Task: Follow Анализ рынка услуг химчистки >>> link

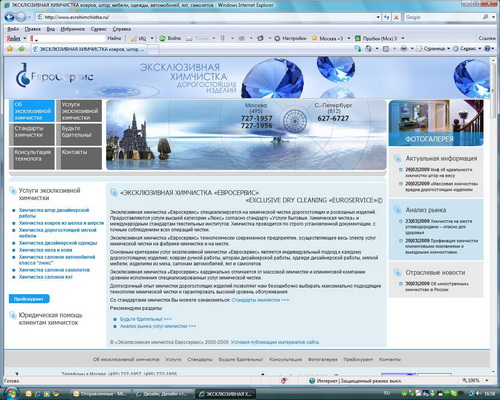Action: [x=158, y=326]
